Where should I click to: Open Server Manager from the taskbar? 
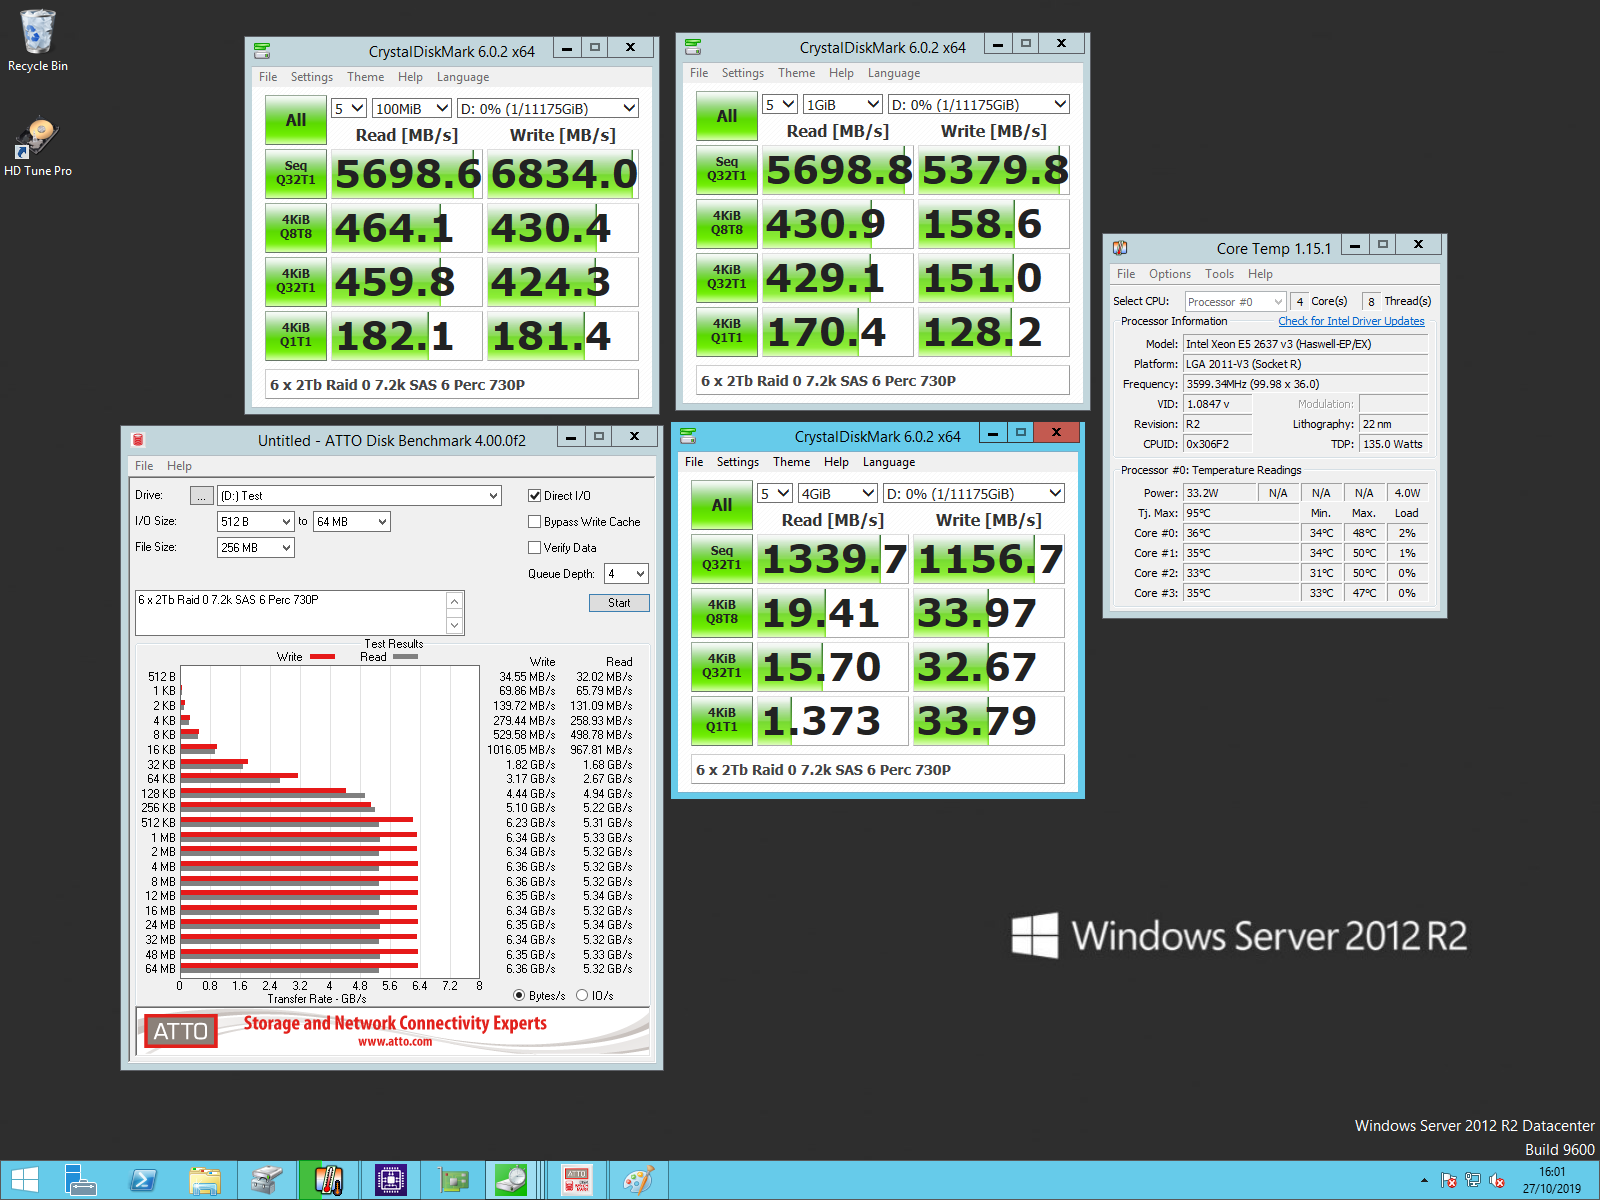point(80,1180)
